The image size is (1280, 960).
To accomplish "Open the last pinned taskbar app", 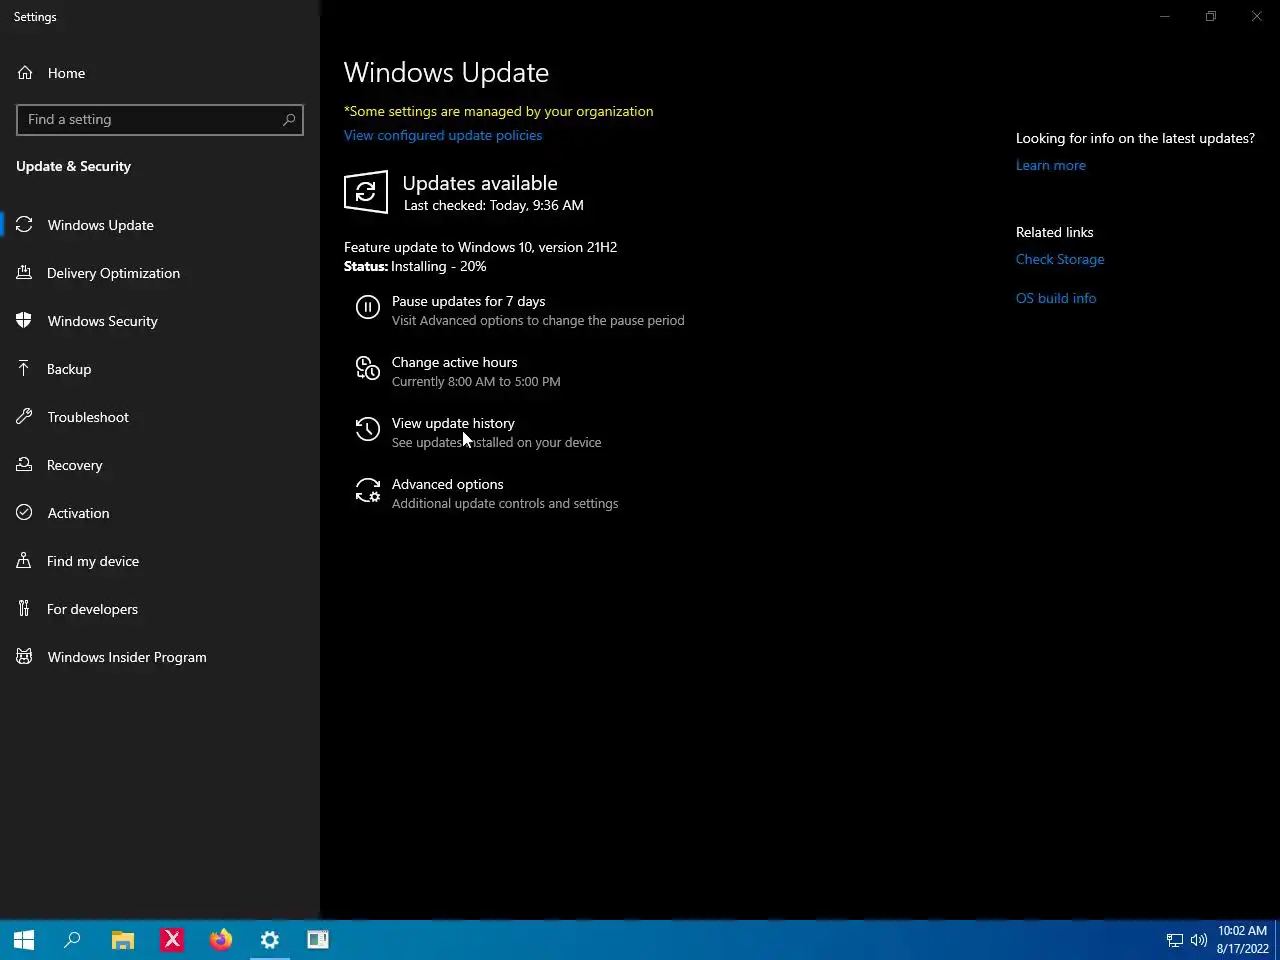I will pos(318,940).
